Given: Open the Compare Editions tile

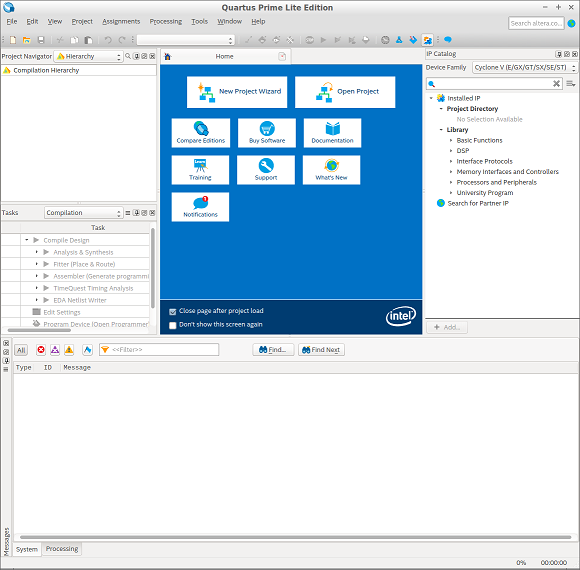Looking at the screenshot, I should [200, 133].
